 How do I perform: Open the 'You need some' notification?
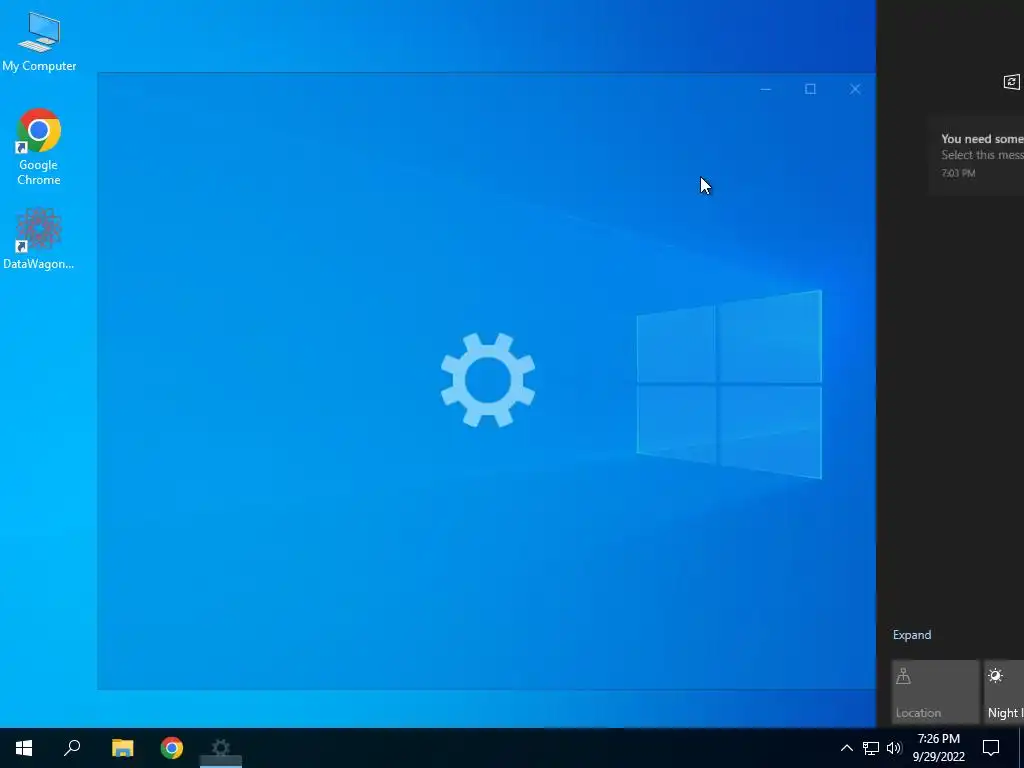[976, 155]
